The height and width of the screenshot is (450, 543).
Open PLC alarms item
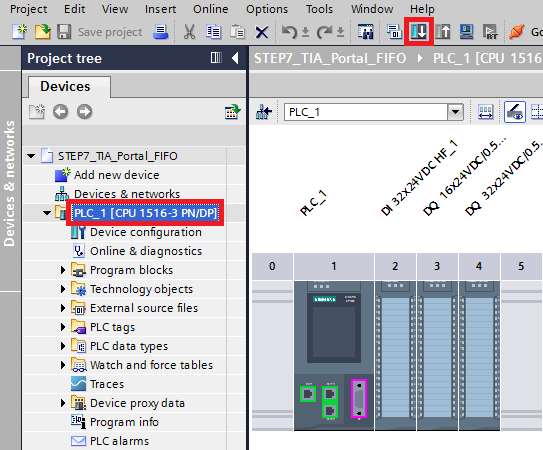pos(119,441)
